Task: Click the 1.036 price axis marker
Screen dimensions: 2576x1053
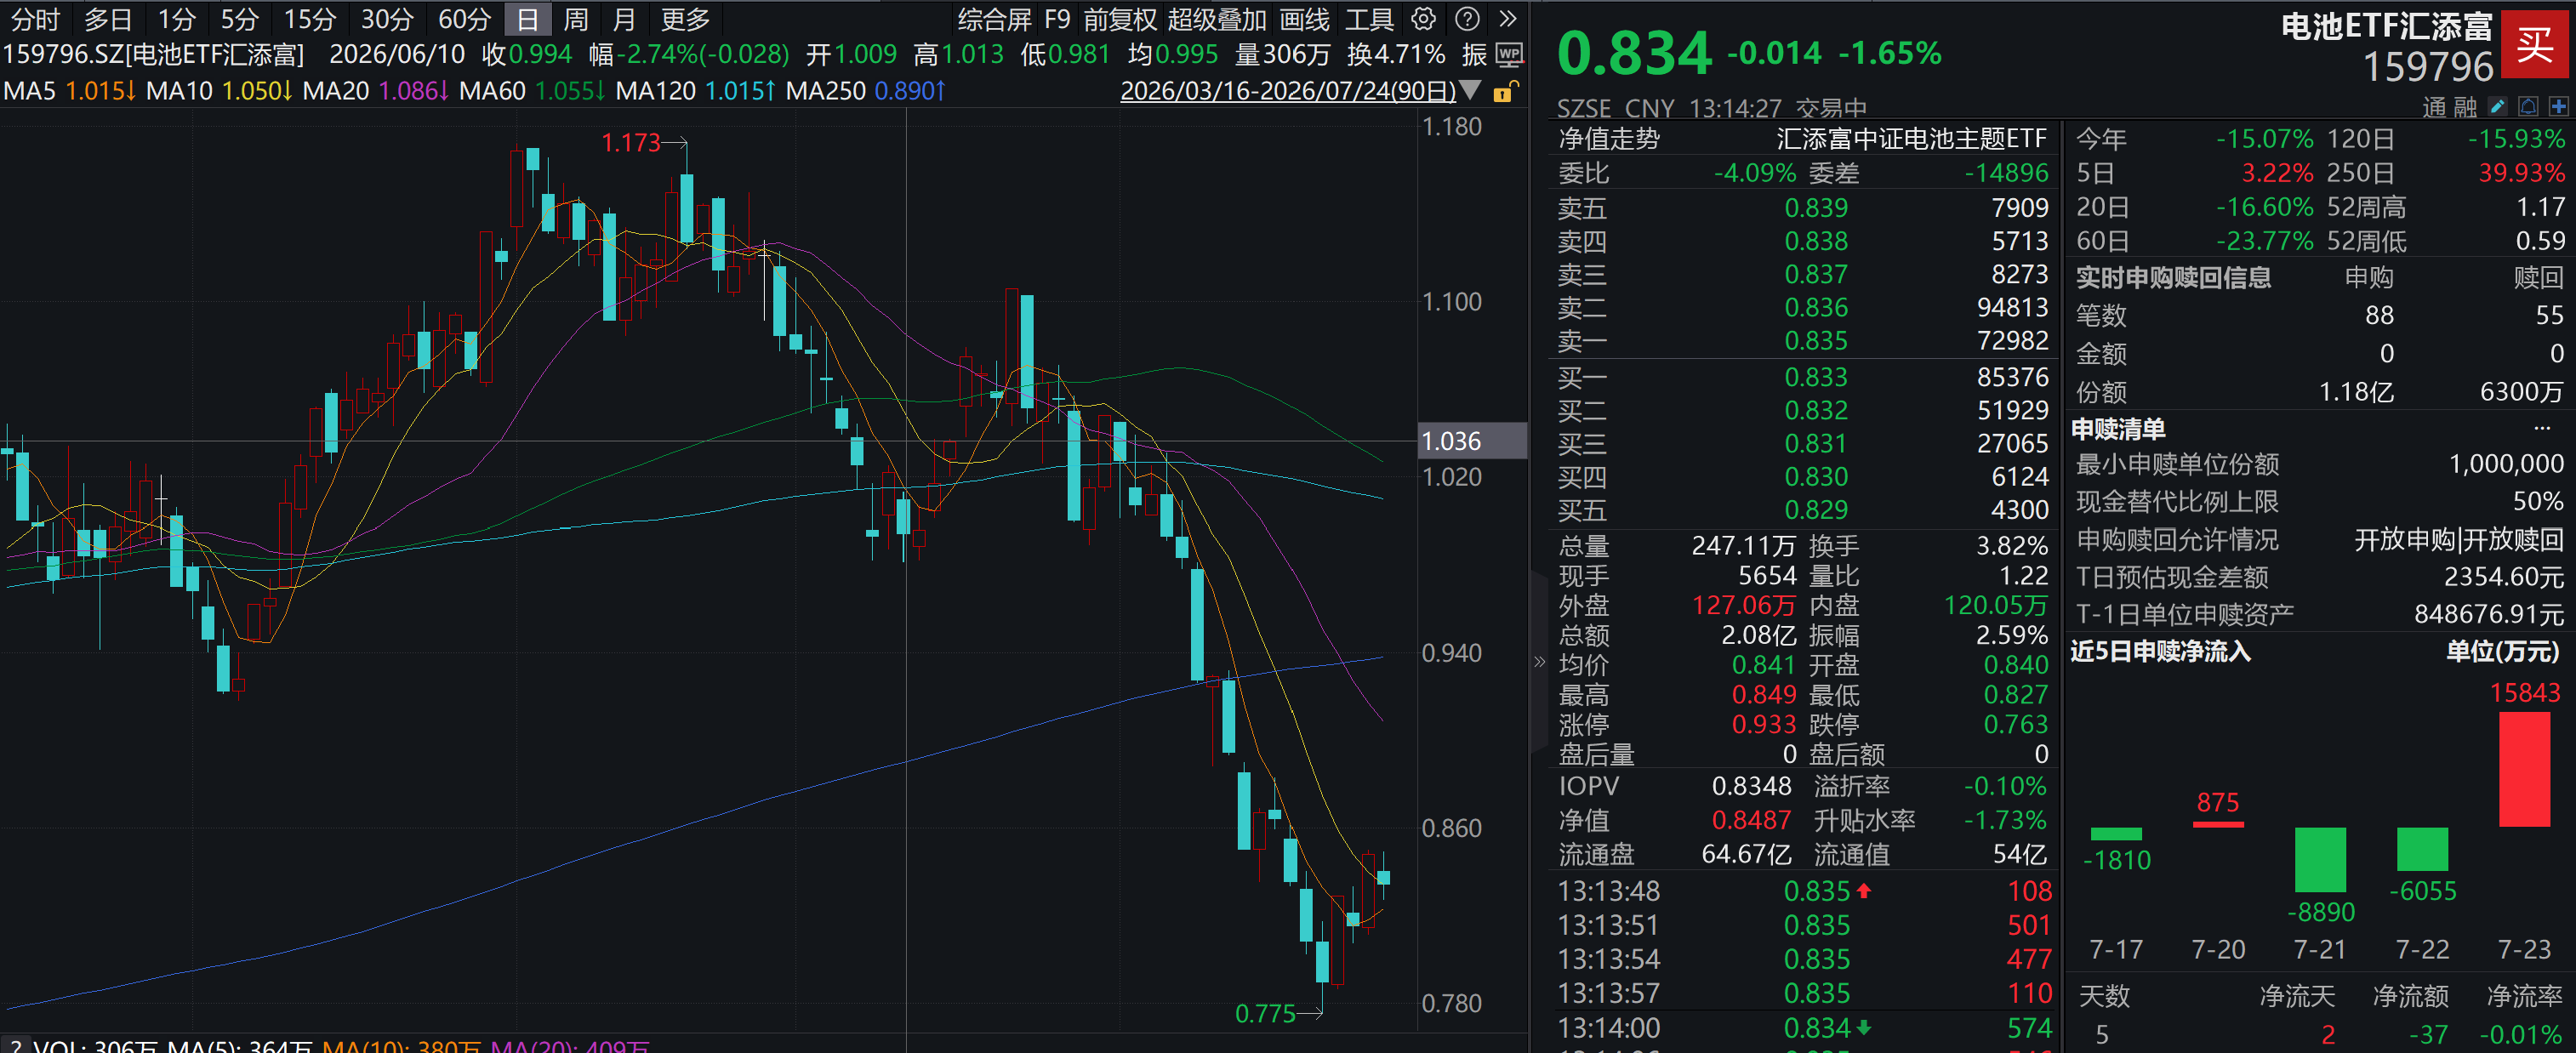Action: tap(1473, 441)
